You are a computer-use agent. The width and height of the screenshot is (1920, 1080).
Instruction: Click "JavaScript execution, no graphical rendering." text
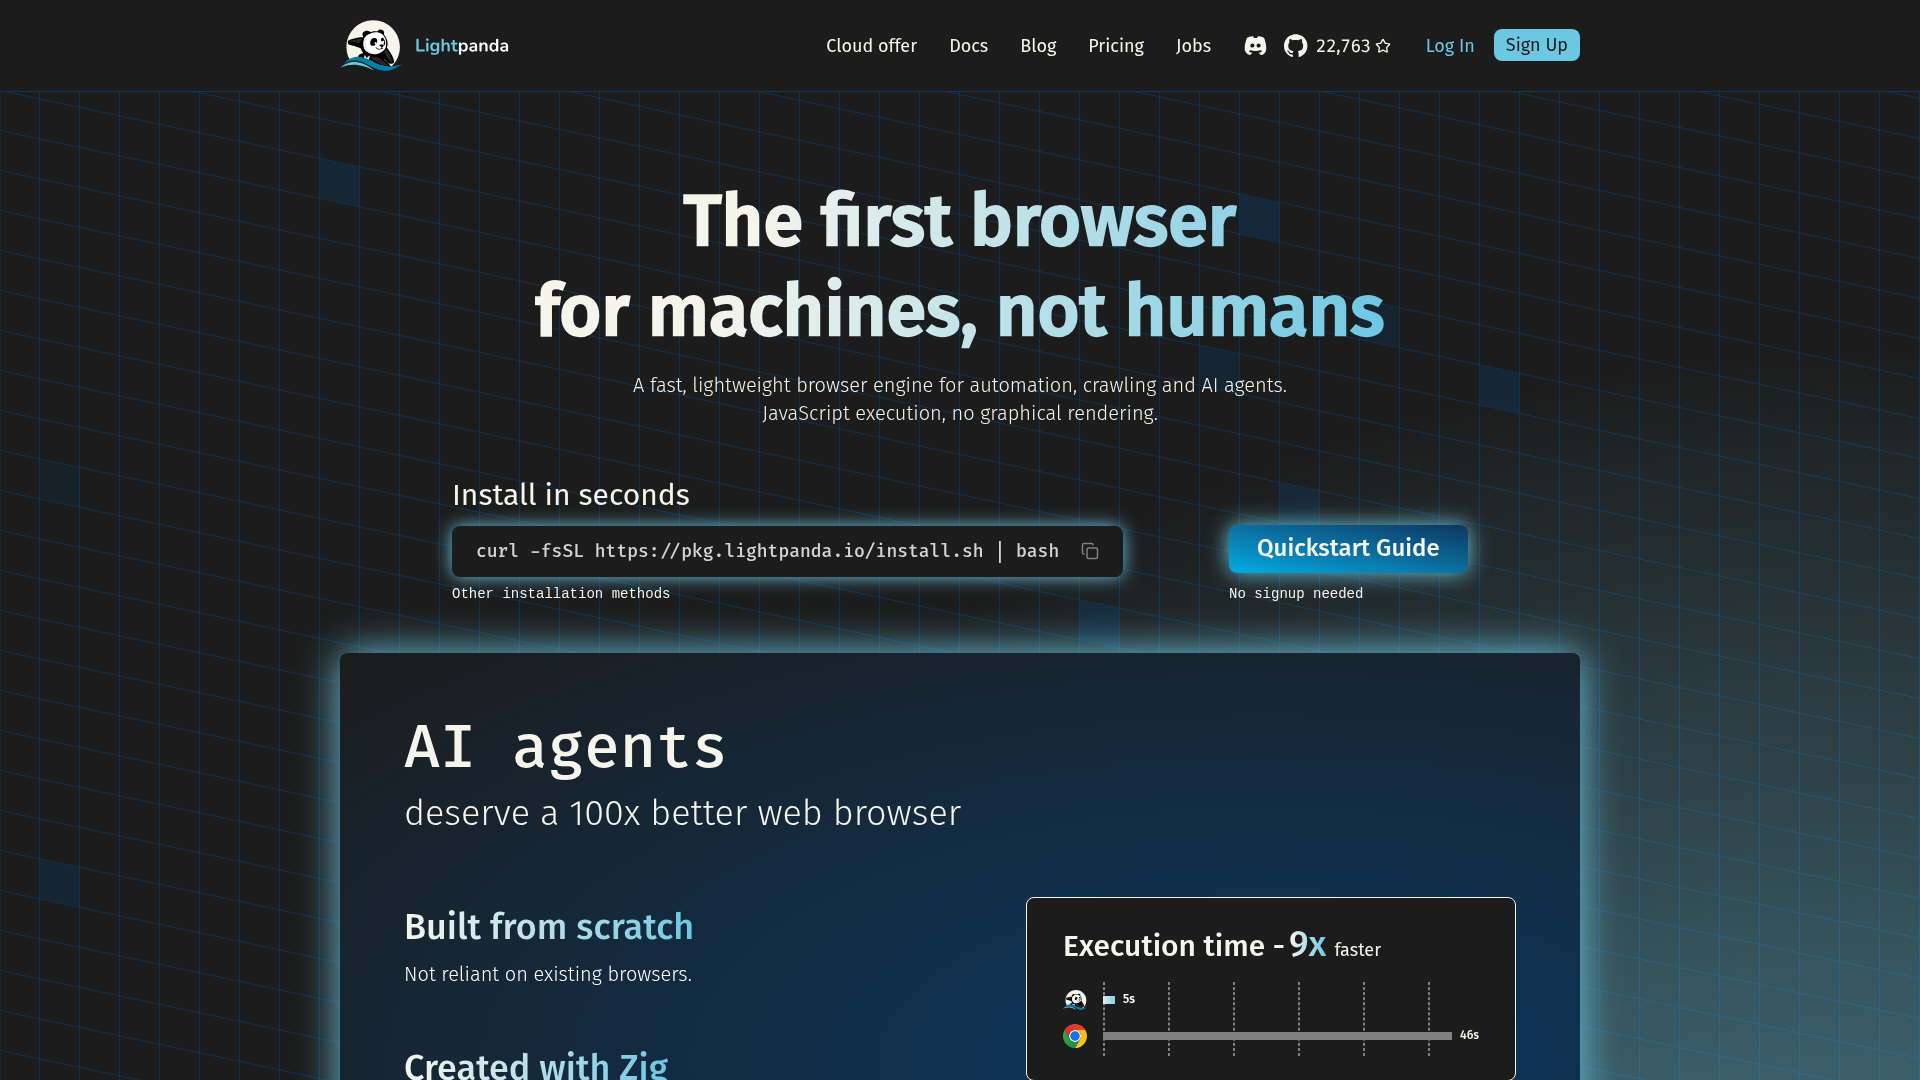(960, 413)
